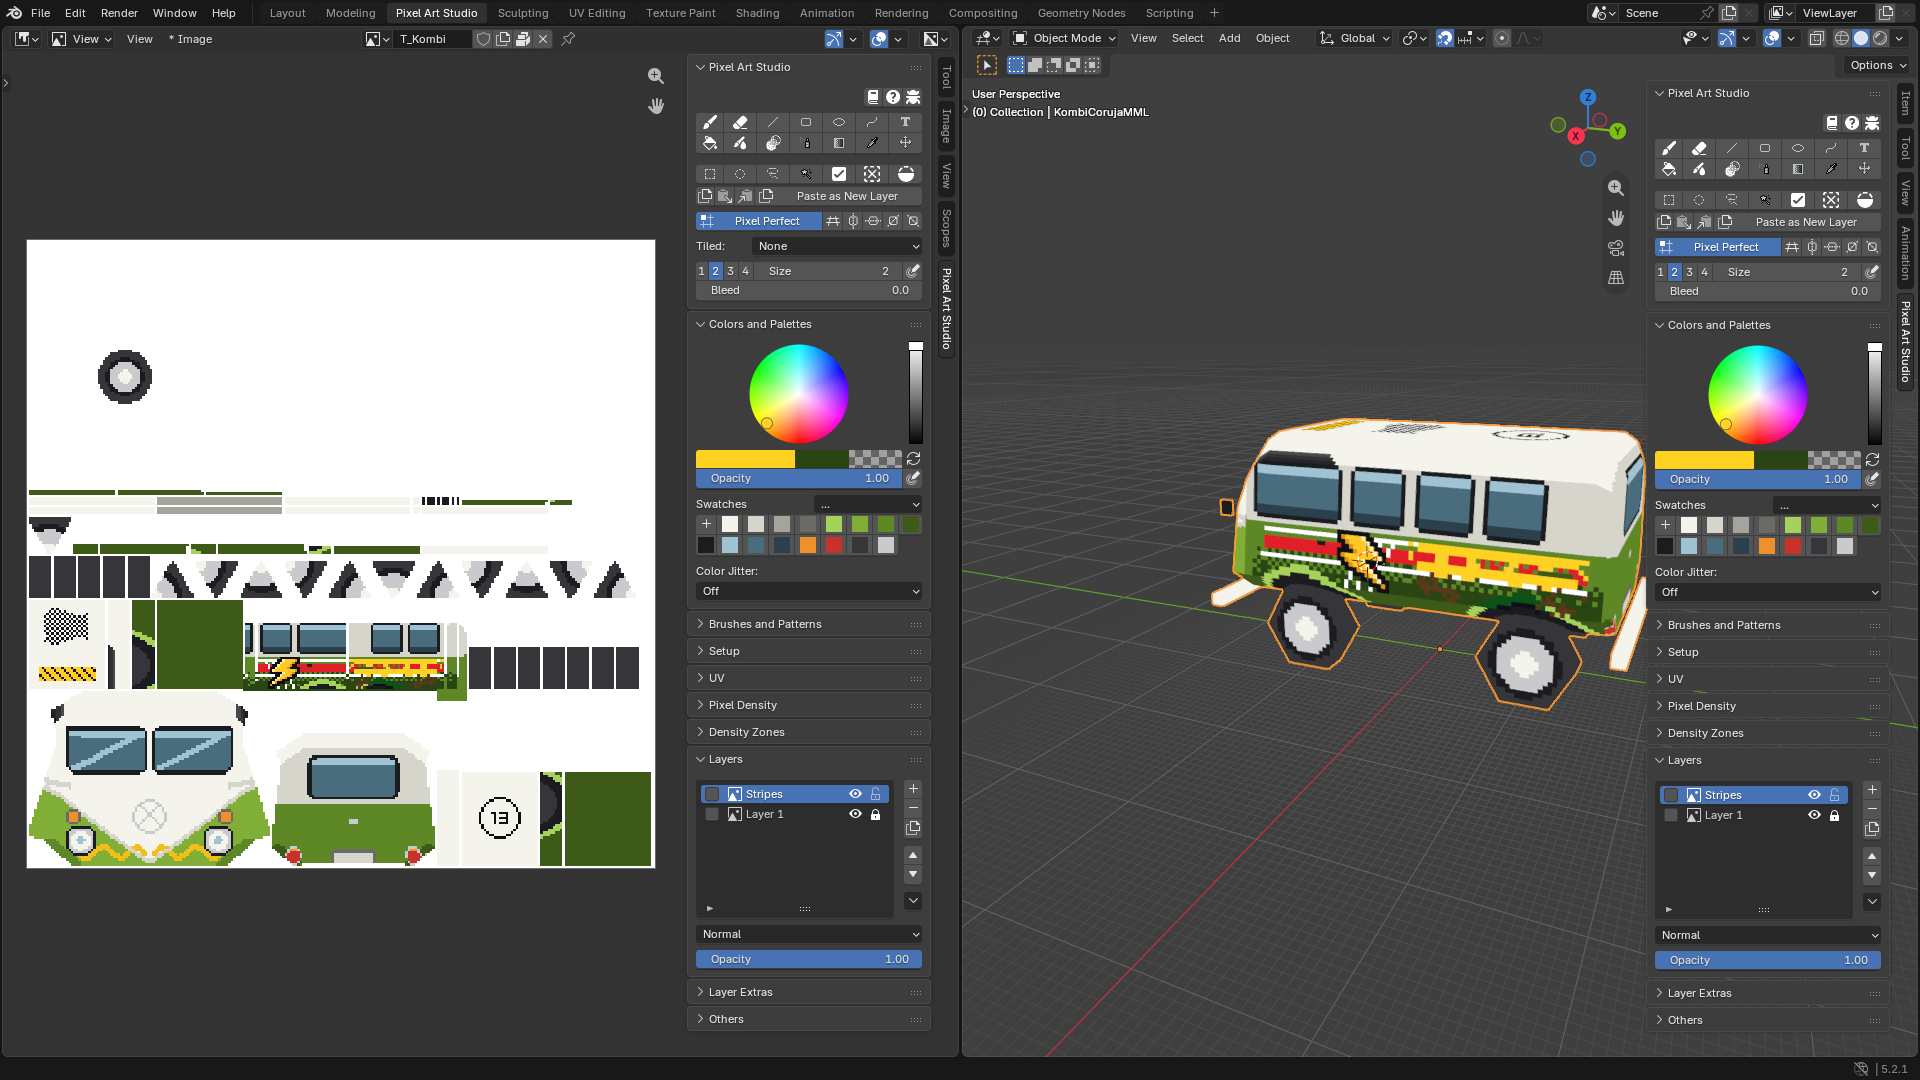Screen dimensions: 1920x1080
Task: Select the move tool in the 3D viewport panel
Action: [1864, 169]
